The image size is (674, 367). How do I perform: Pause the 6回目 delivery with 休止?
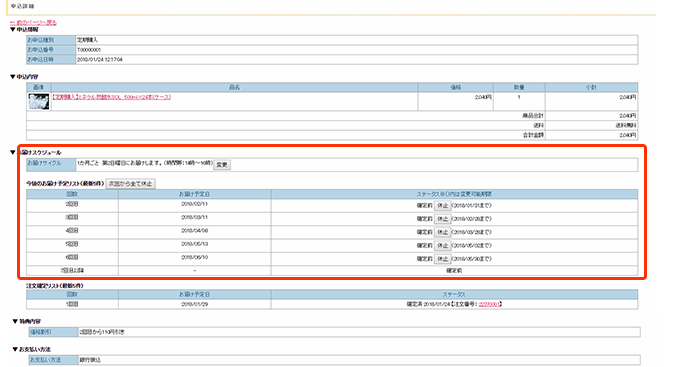[442, 259]
